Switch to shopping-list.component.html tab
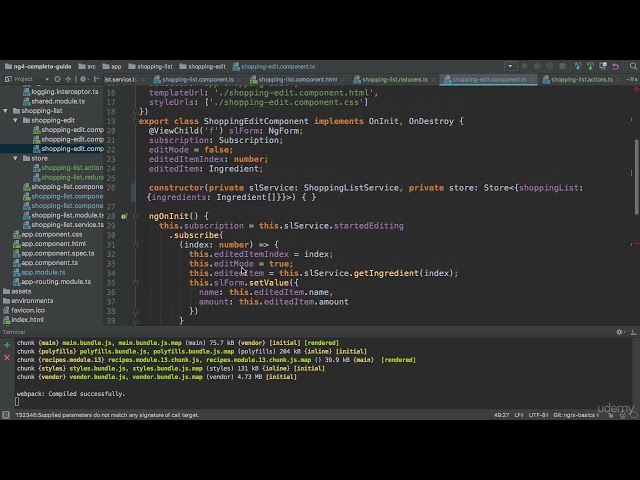Screen dimensions: 640x480 coord(297,79)
